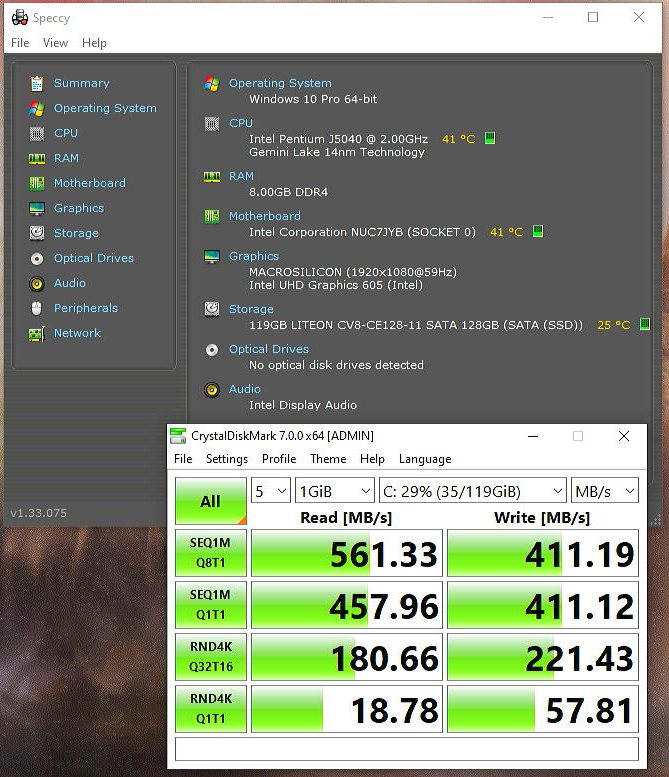Click the Motherboard icon in summary panel

point(212,217)
